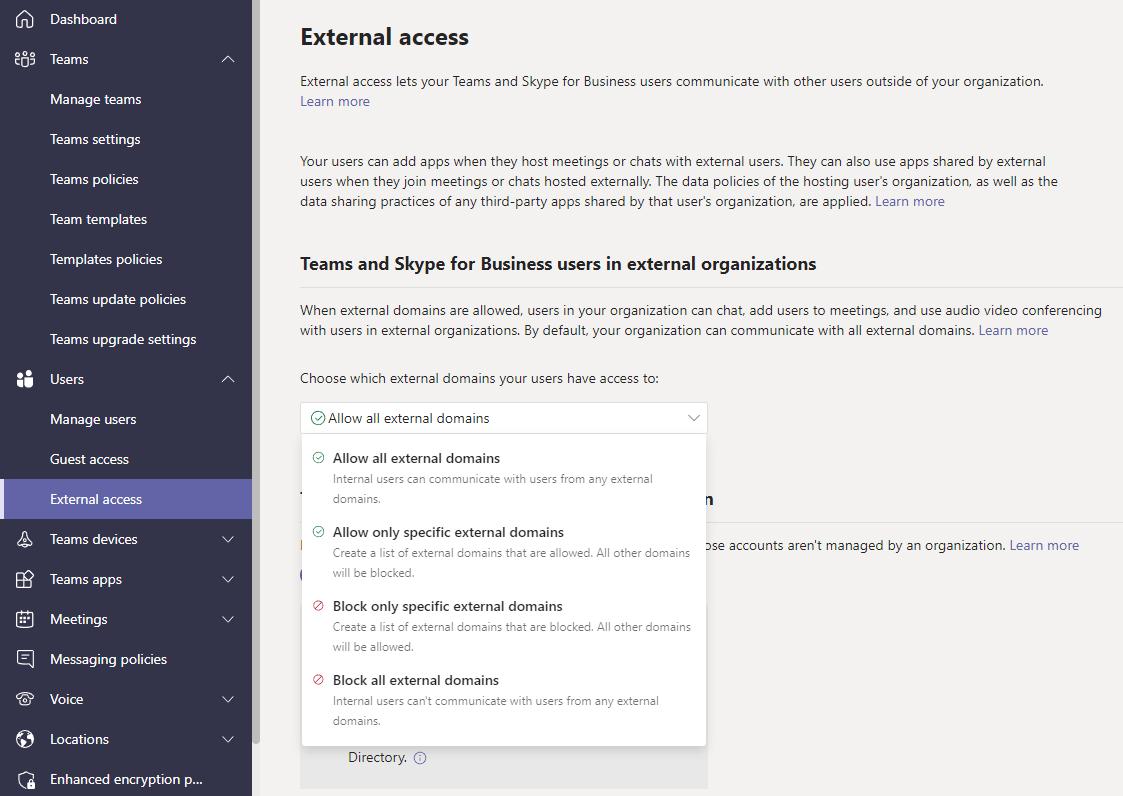Click the Users people icon
This screenshot has height=796, width=1123.
click(x=24, y=379)
